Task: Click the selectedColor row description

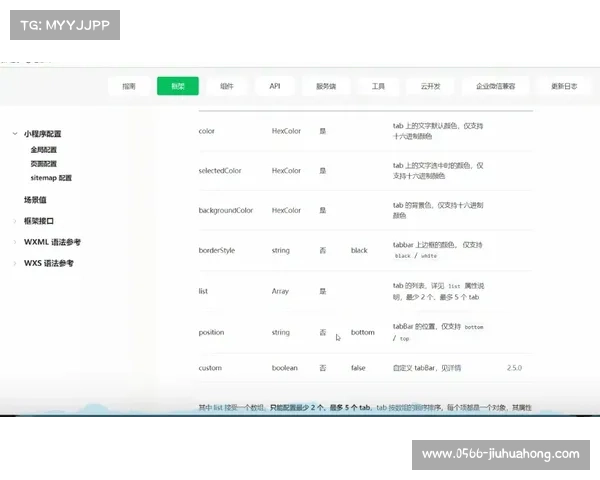Action: pos(438,171)
